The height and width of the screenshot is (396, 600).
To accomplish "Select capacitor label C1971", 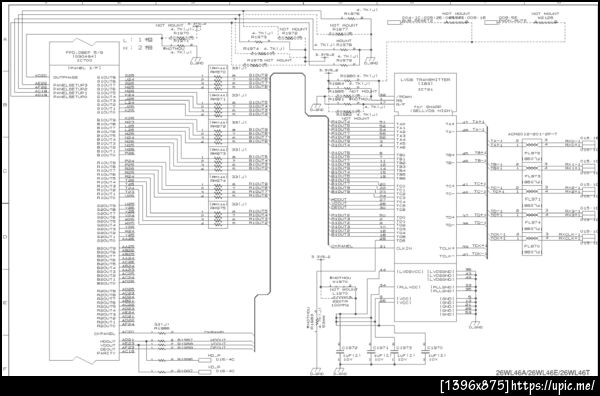I will click(381, 348).
